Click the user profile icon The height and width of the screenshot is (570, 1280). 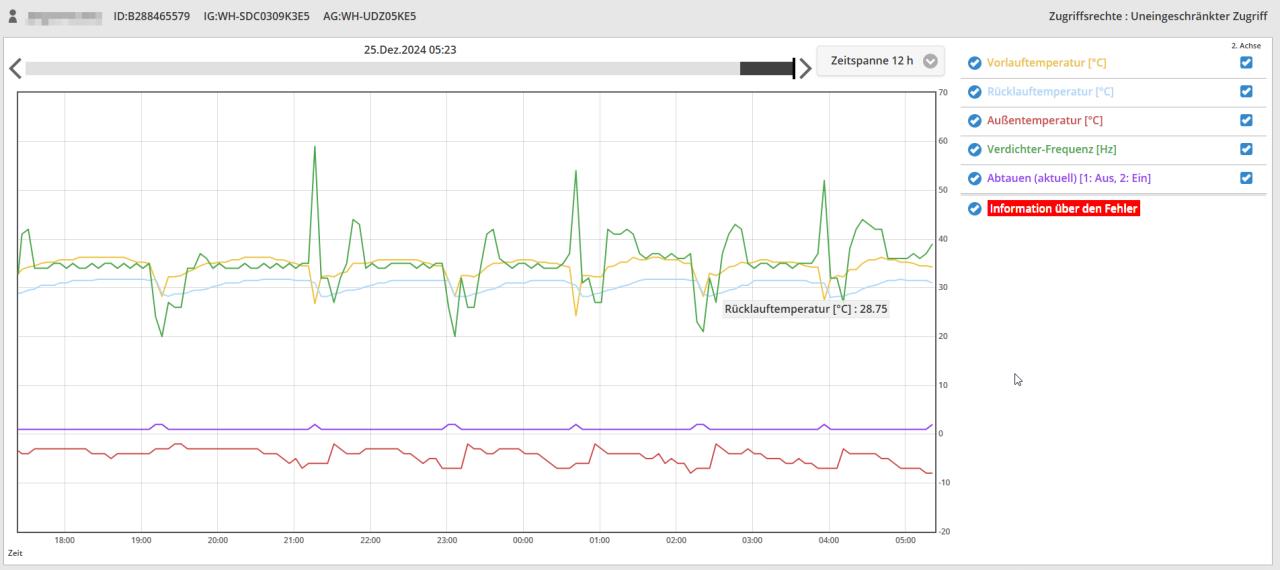13,17
